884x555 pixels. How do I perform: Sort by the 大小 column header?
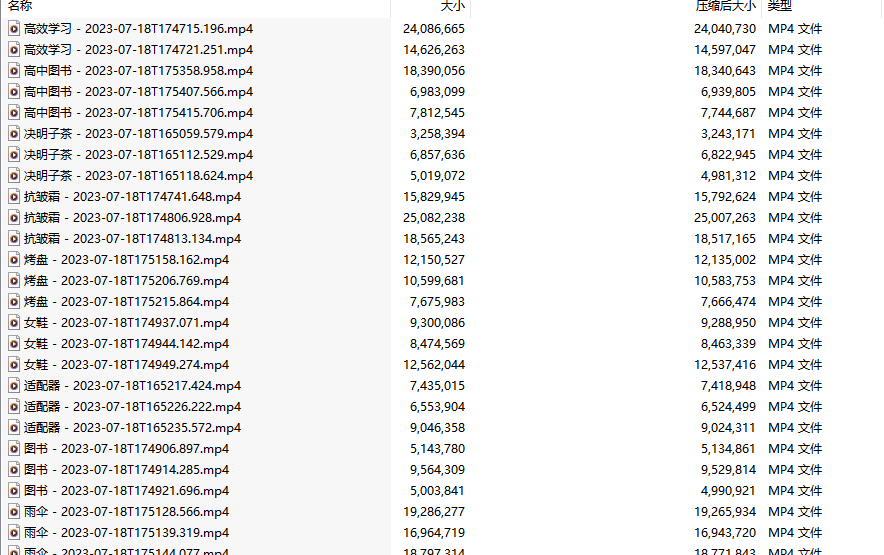tap(453, 6)
